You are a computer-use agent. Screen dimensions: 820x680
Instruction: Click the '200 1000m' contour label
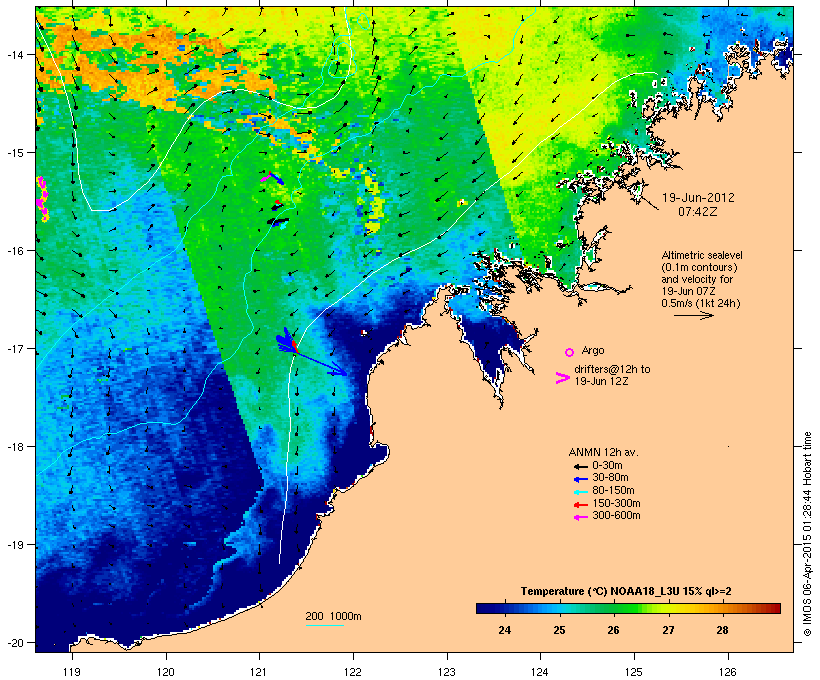pos(333,616)
